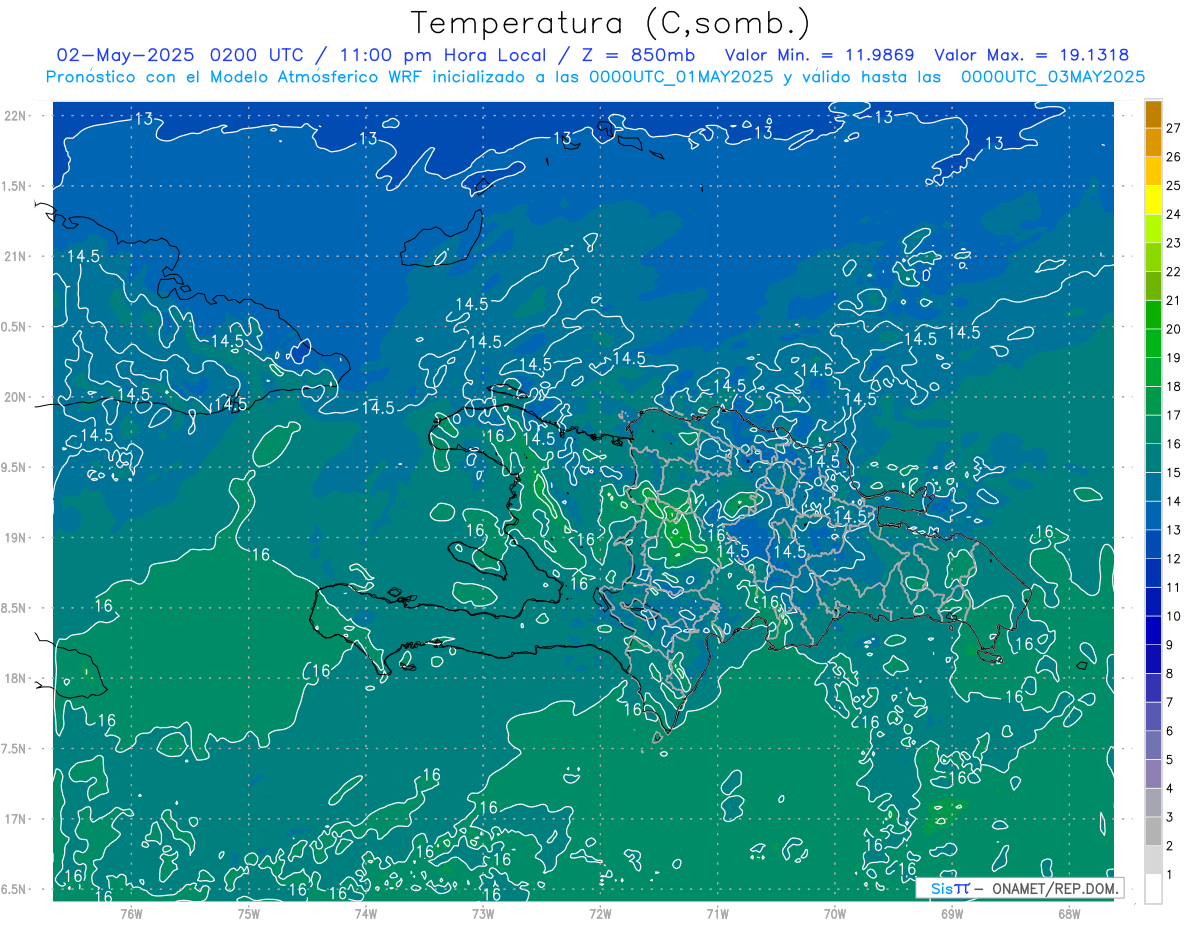
Task: Click the 19N latitude axis label
Action: [x=17, y=538]
